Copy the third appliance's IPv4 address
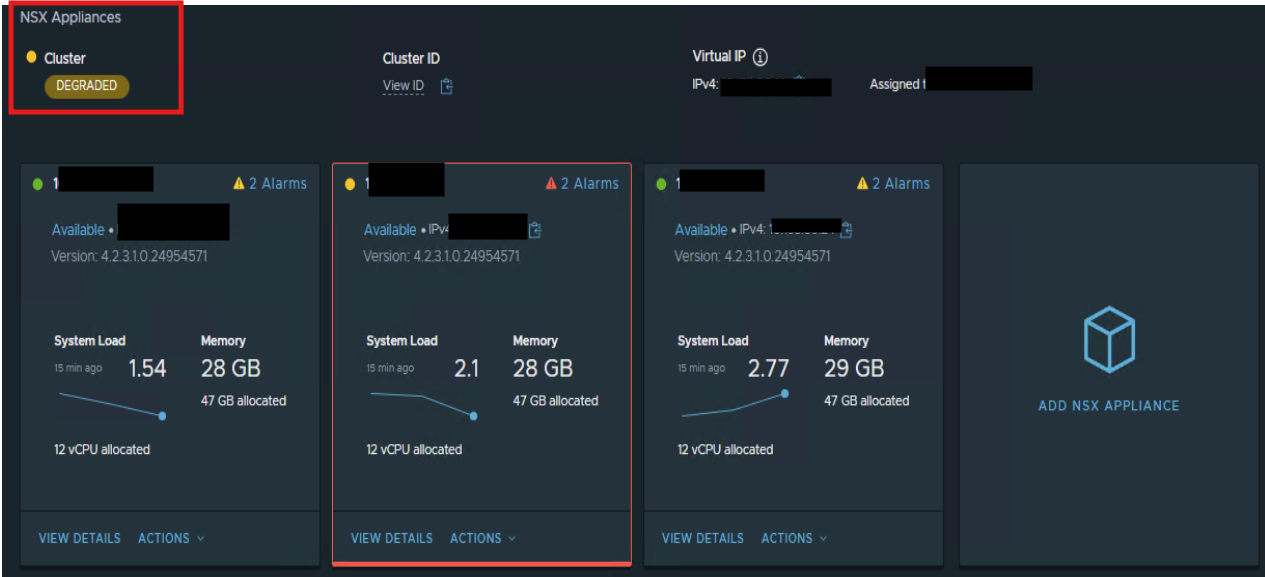Viewport: 1265px width, 577px height. point(846,230)
